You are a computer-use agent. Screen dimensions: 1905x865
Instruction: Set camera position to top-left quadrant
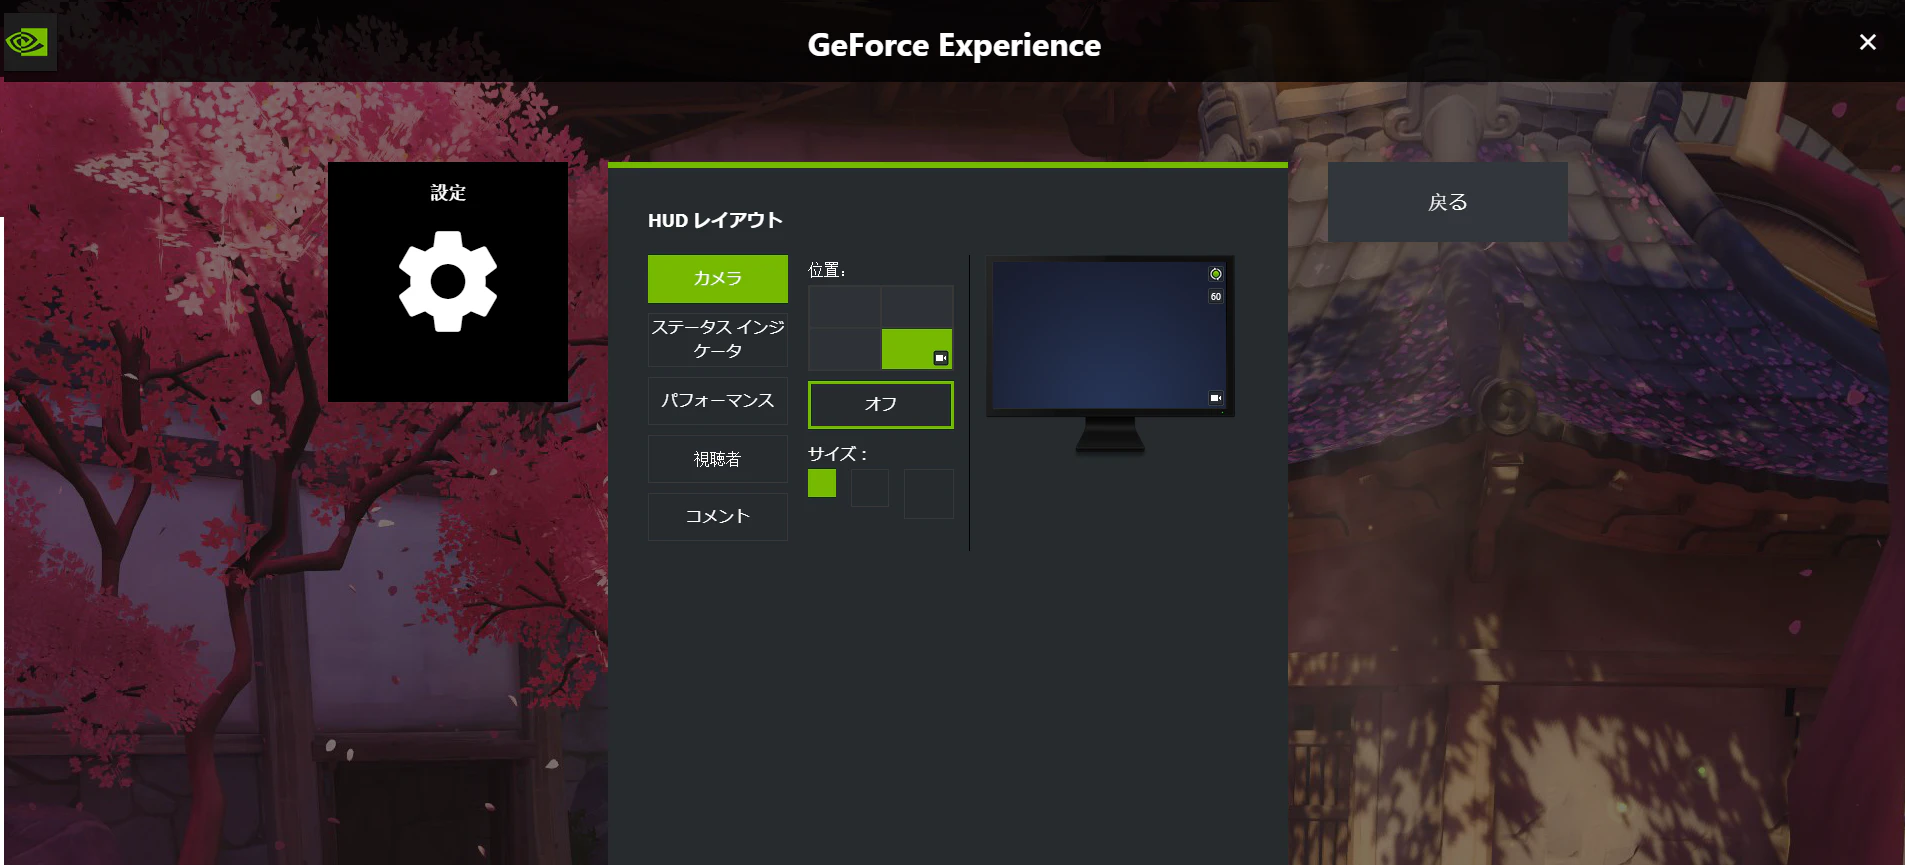[x=844, y=306]
